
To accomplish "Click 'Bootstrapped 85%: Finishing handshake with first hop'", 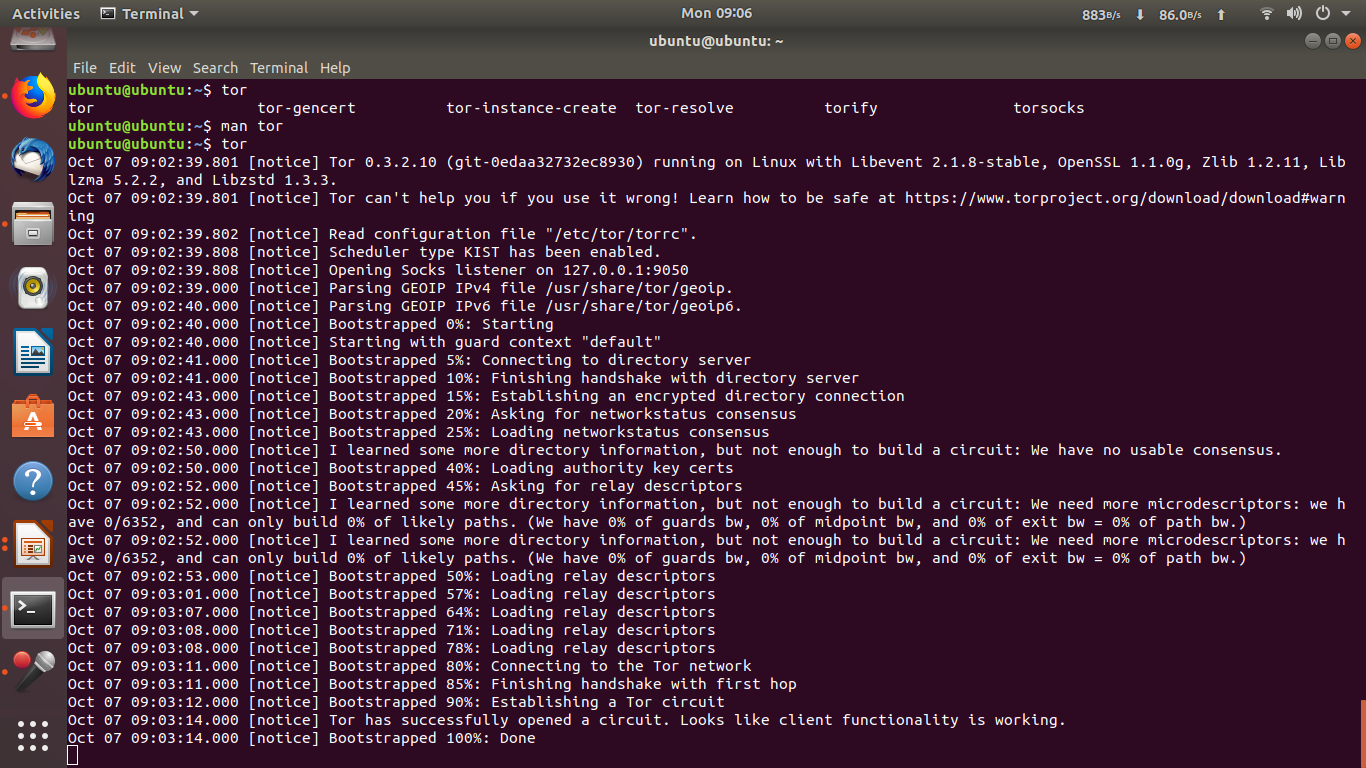I will (563, 684).
